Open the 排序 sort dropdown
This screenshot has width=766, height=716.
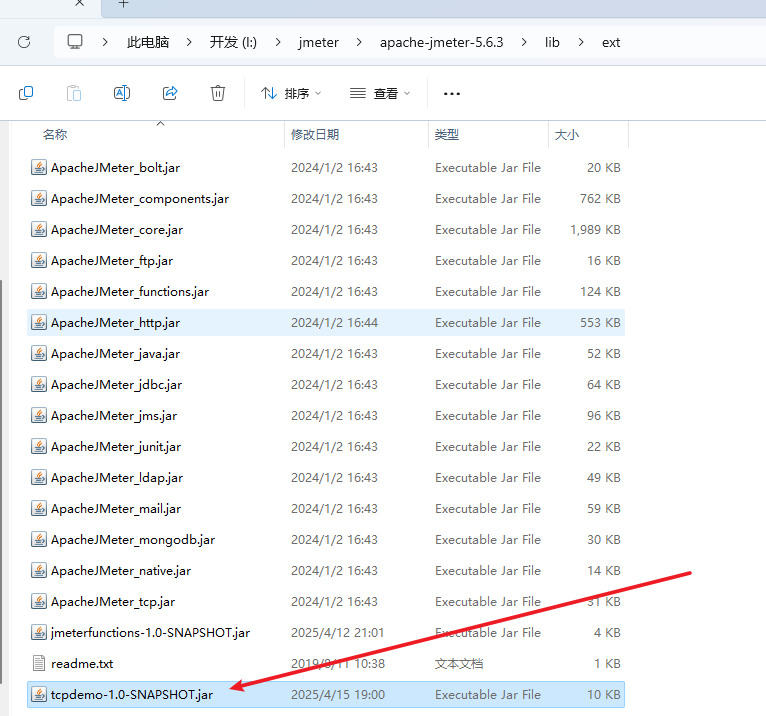(x=291, y=93)
